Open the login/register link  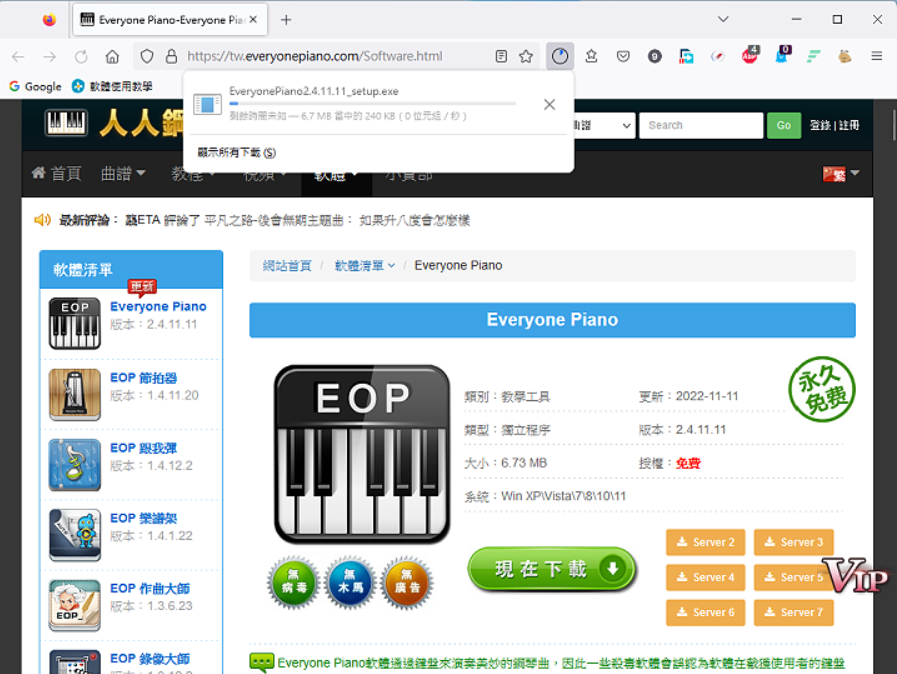click(x=834, y=125)
